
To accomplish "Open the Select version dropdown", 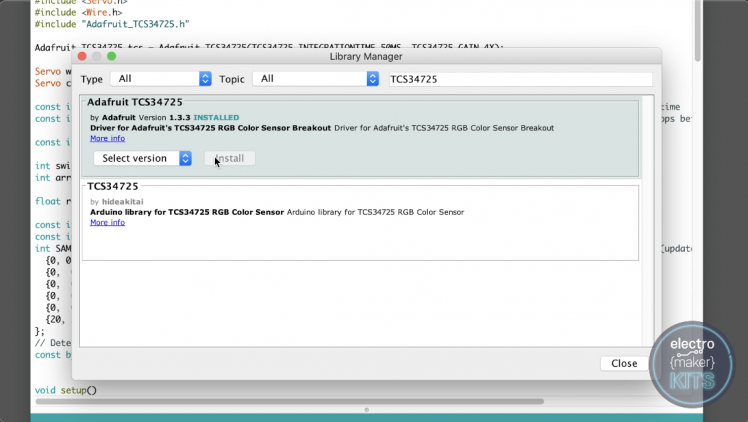I will tap(143, 158).
